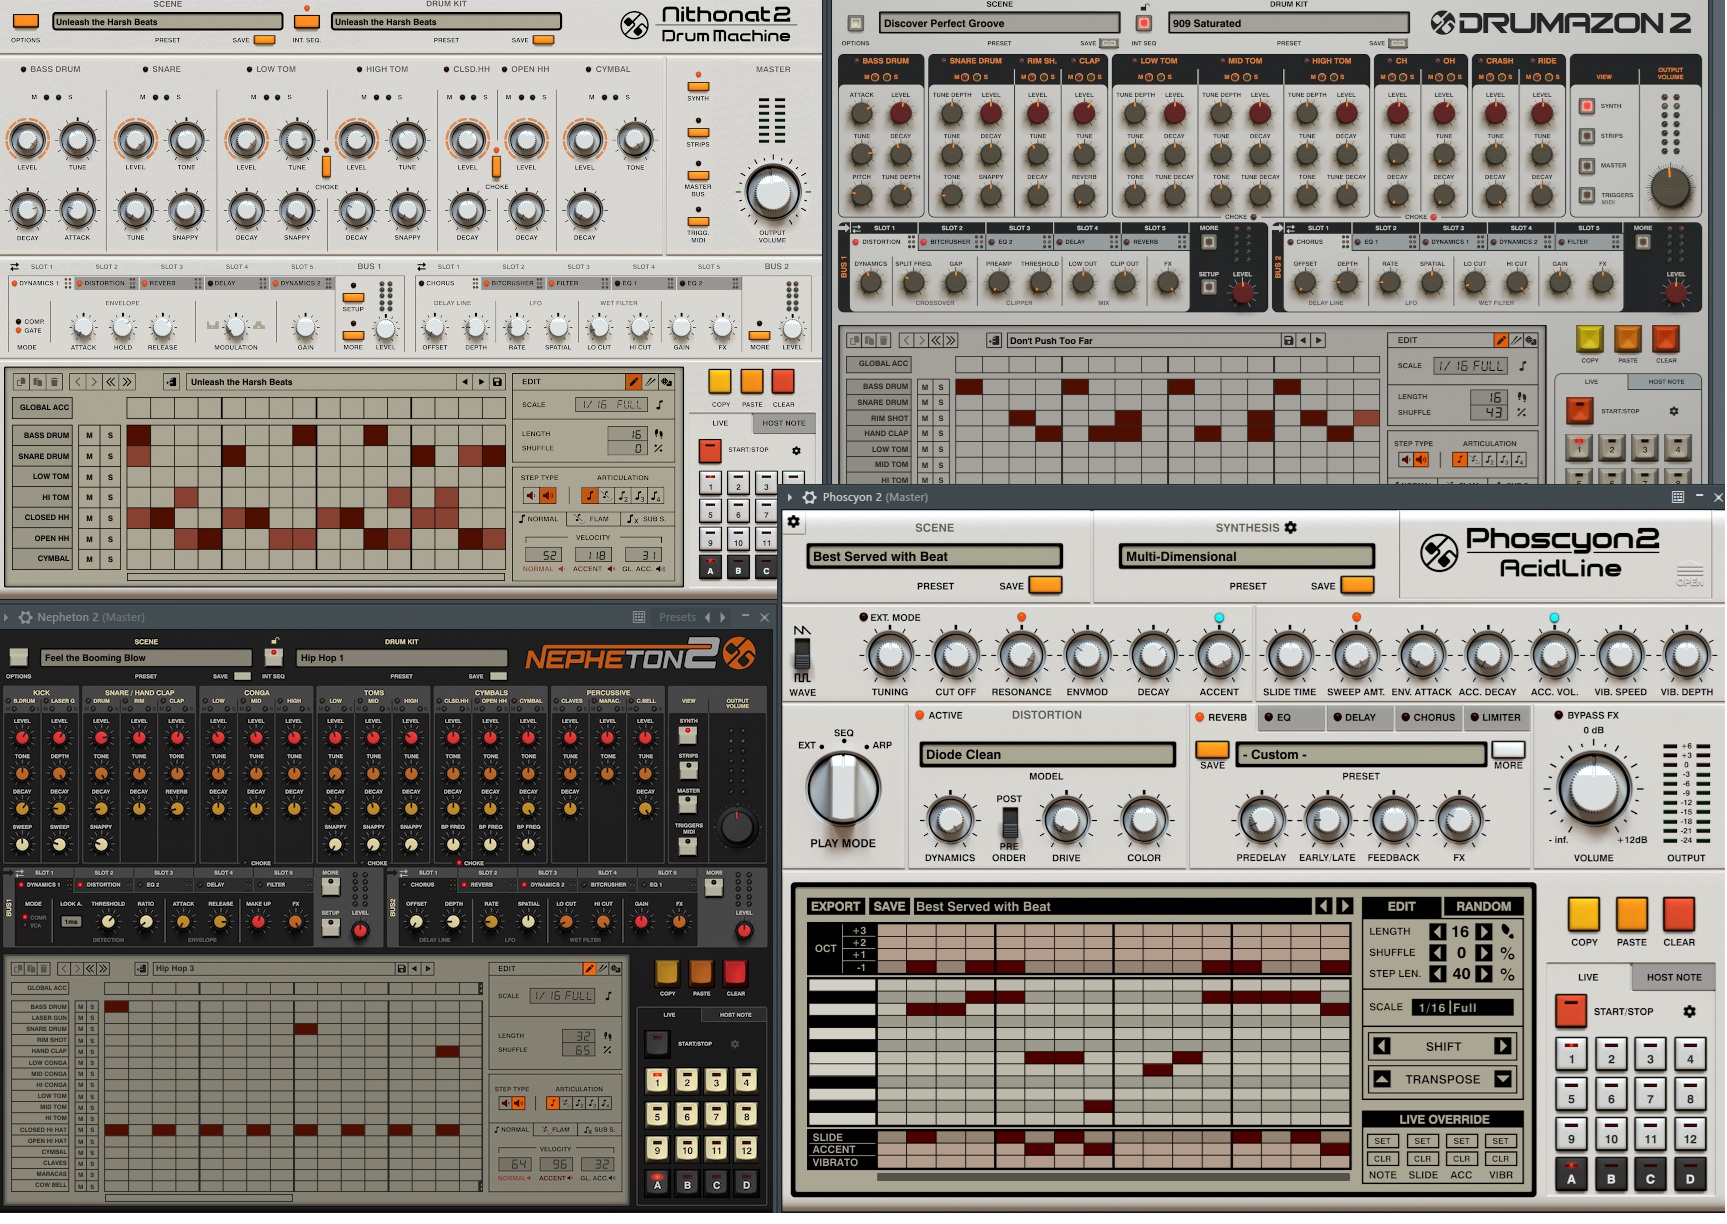Click the Phoscyon 2 Copy pattern button
This screenshot has height=1224, width=1727.
[1583, 914]
